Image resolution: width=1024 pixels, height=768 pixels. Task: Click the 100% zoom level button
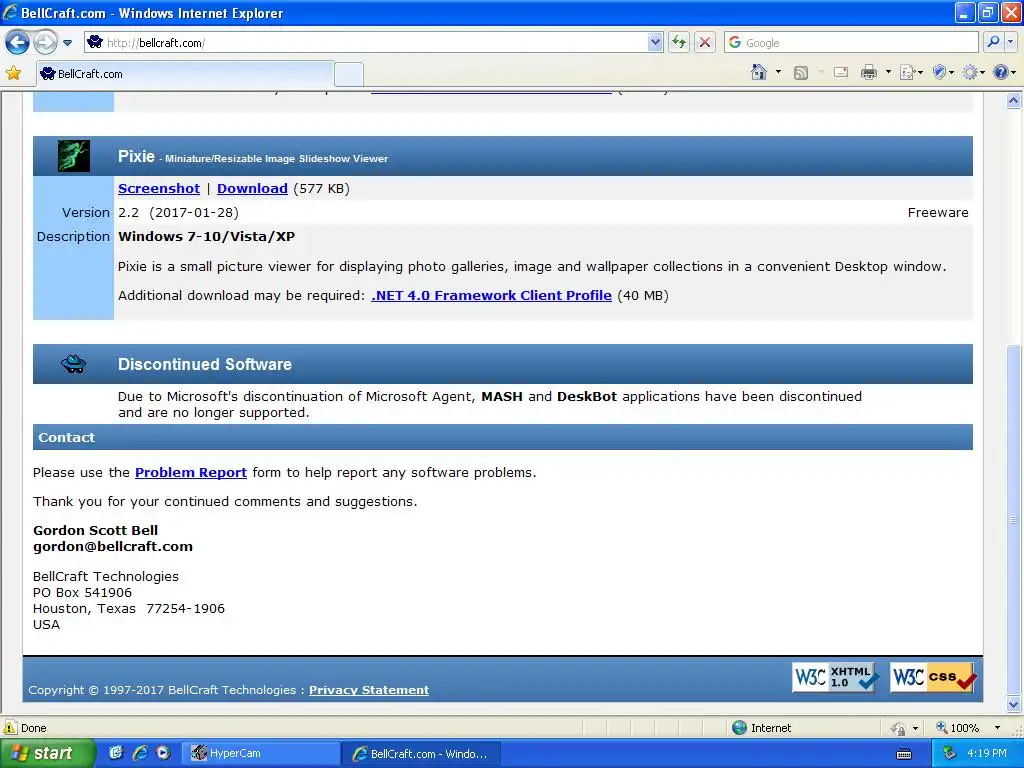[957, 728]
